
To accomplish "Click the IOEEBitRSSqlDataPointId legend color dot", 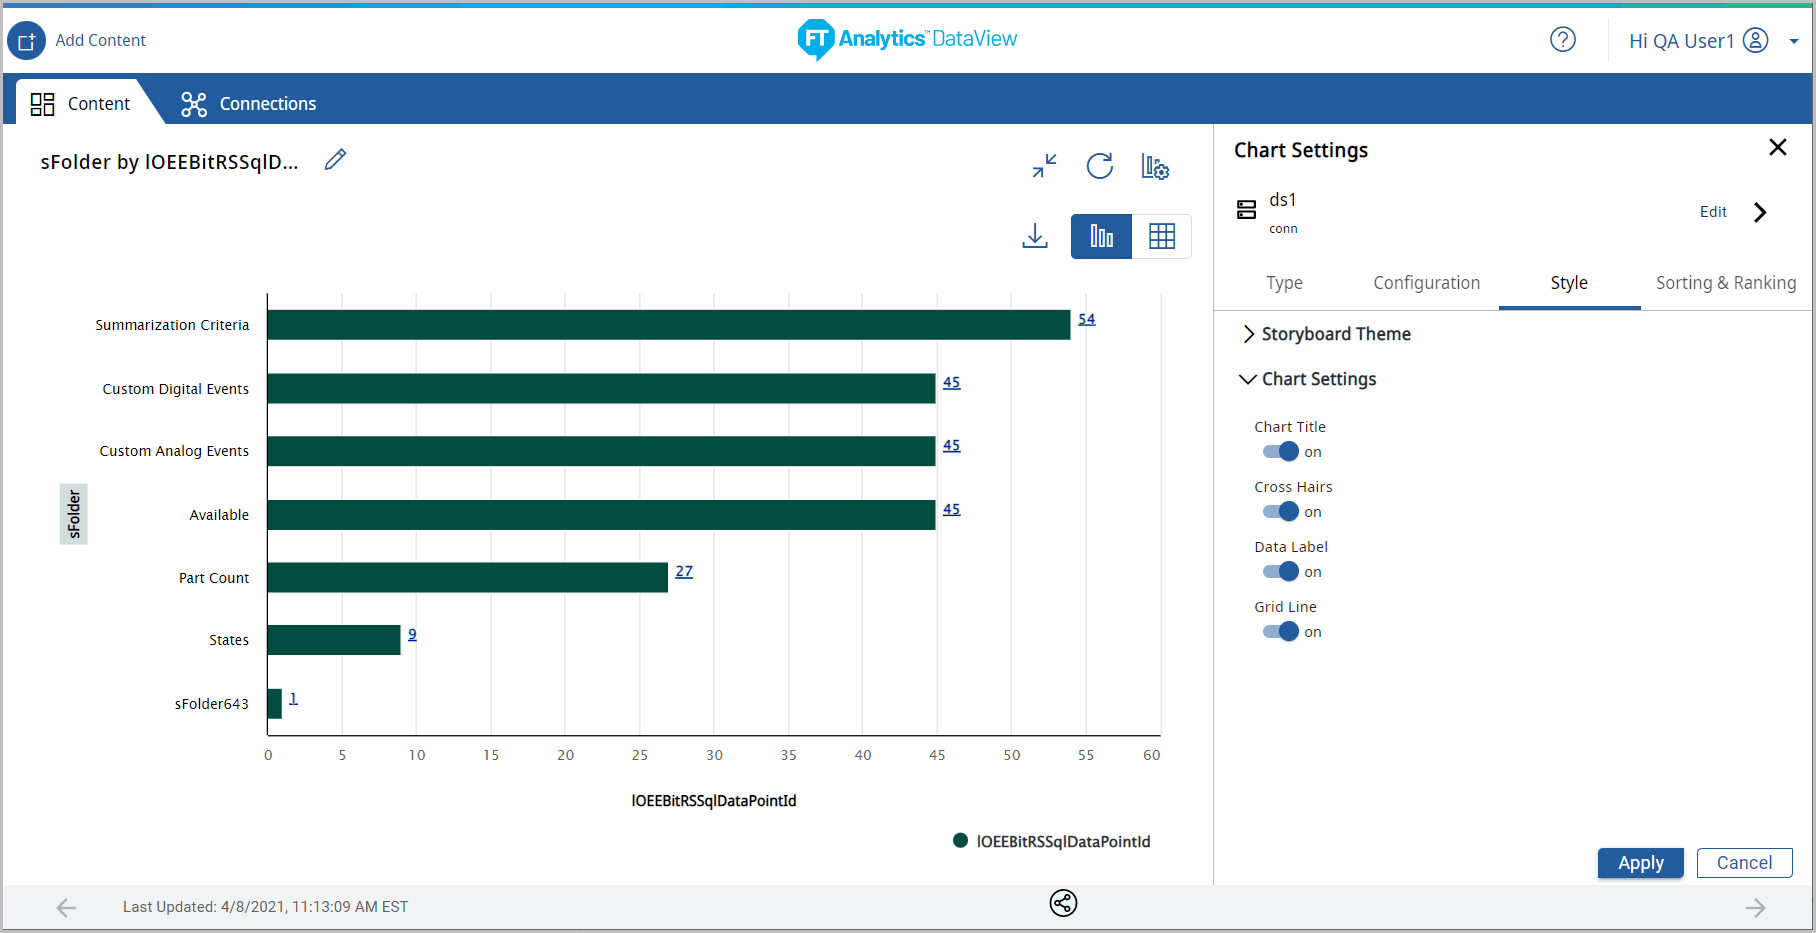I will pos(960,841).
